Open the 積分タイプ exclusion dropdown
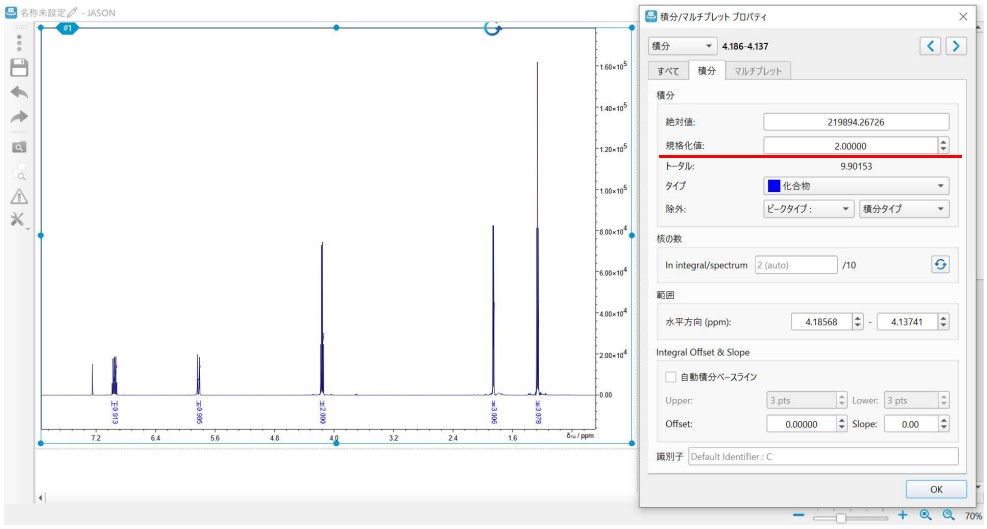The height and width of the screenshot is (529, 987). [x=903, y=209]
